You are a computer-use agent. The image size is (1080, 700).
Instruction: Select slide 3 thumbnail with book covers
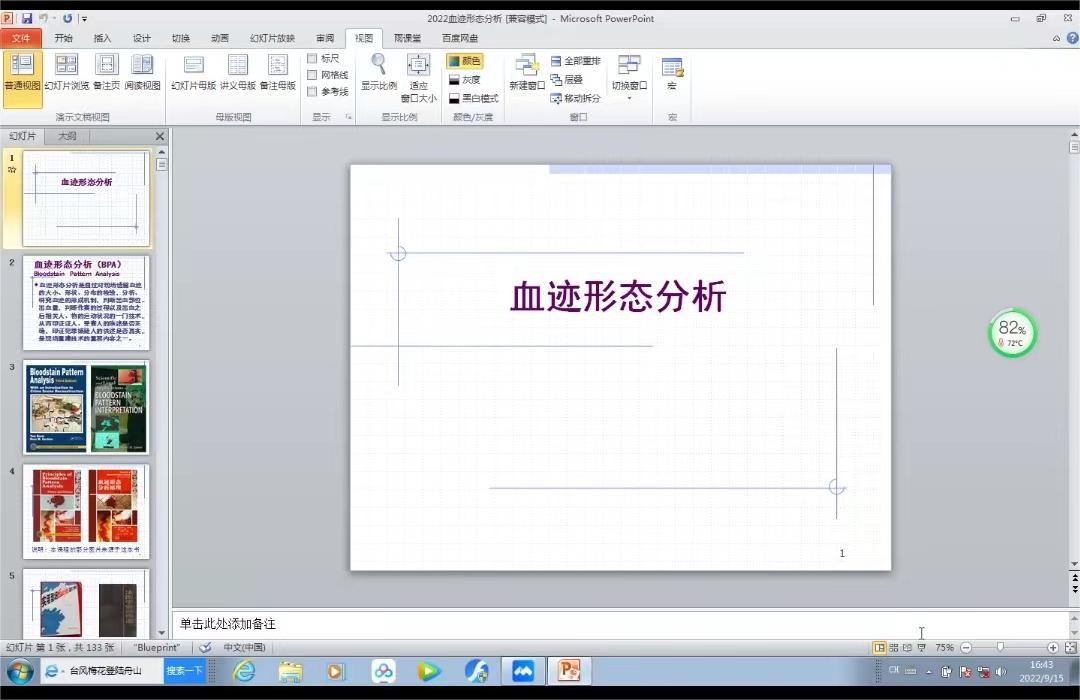coord(86,407)
